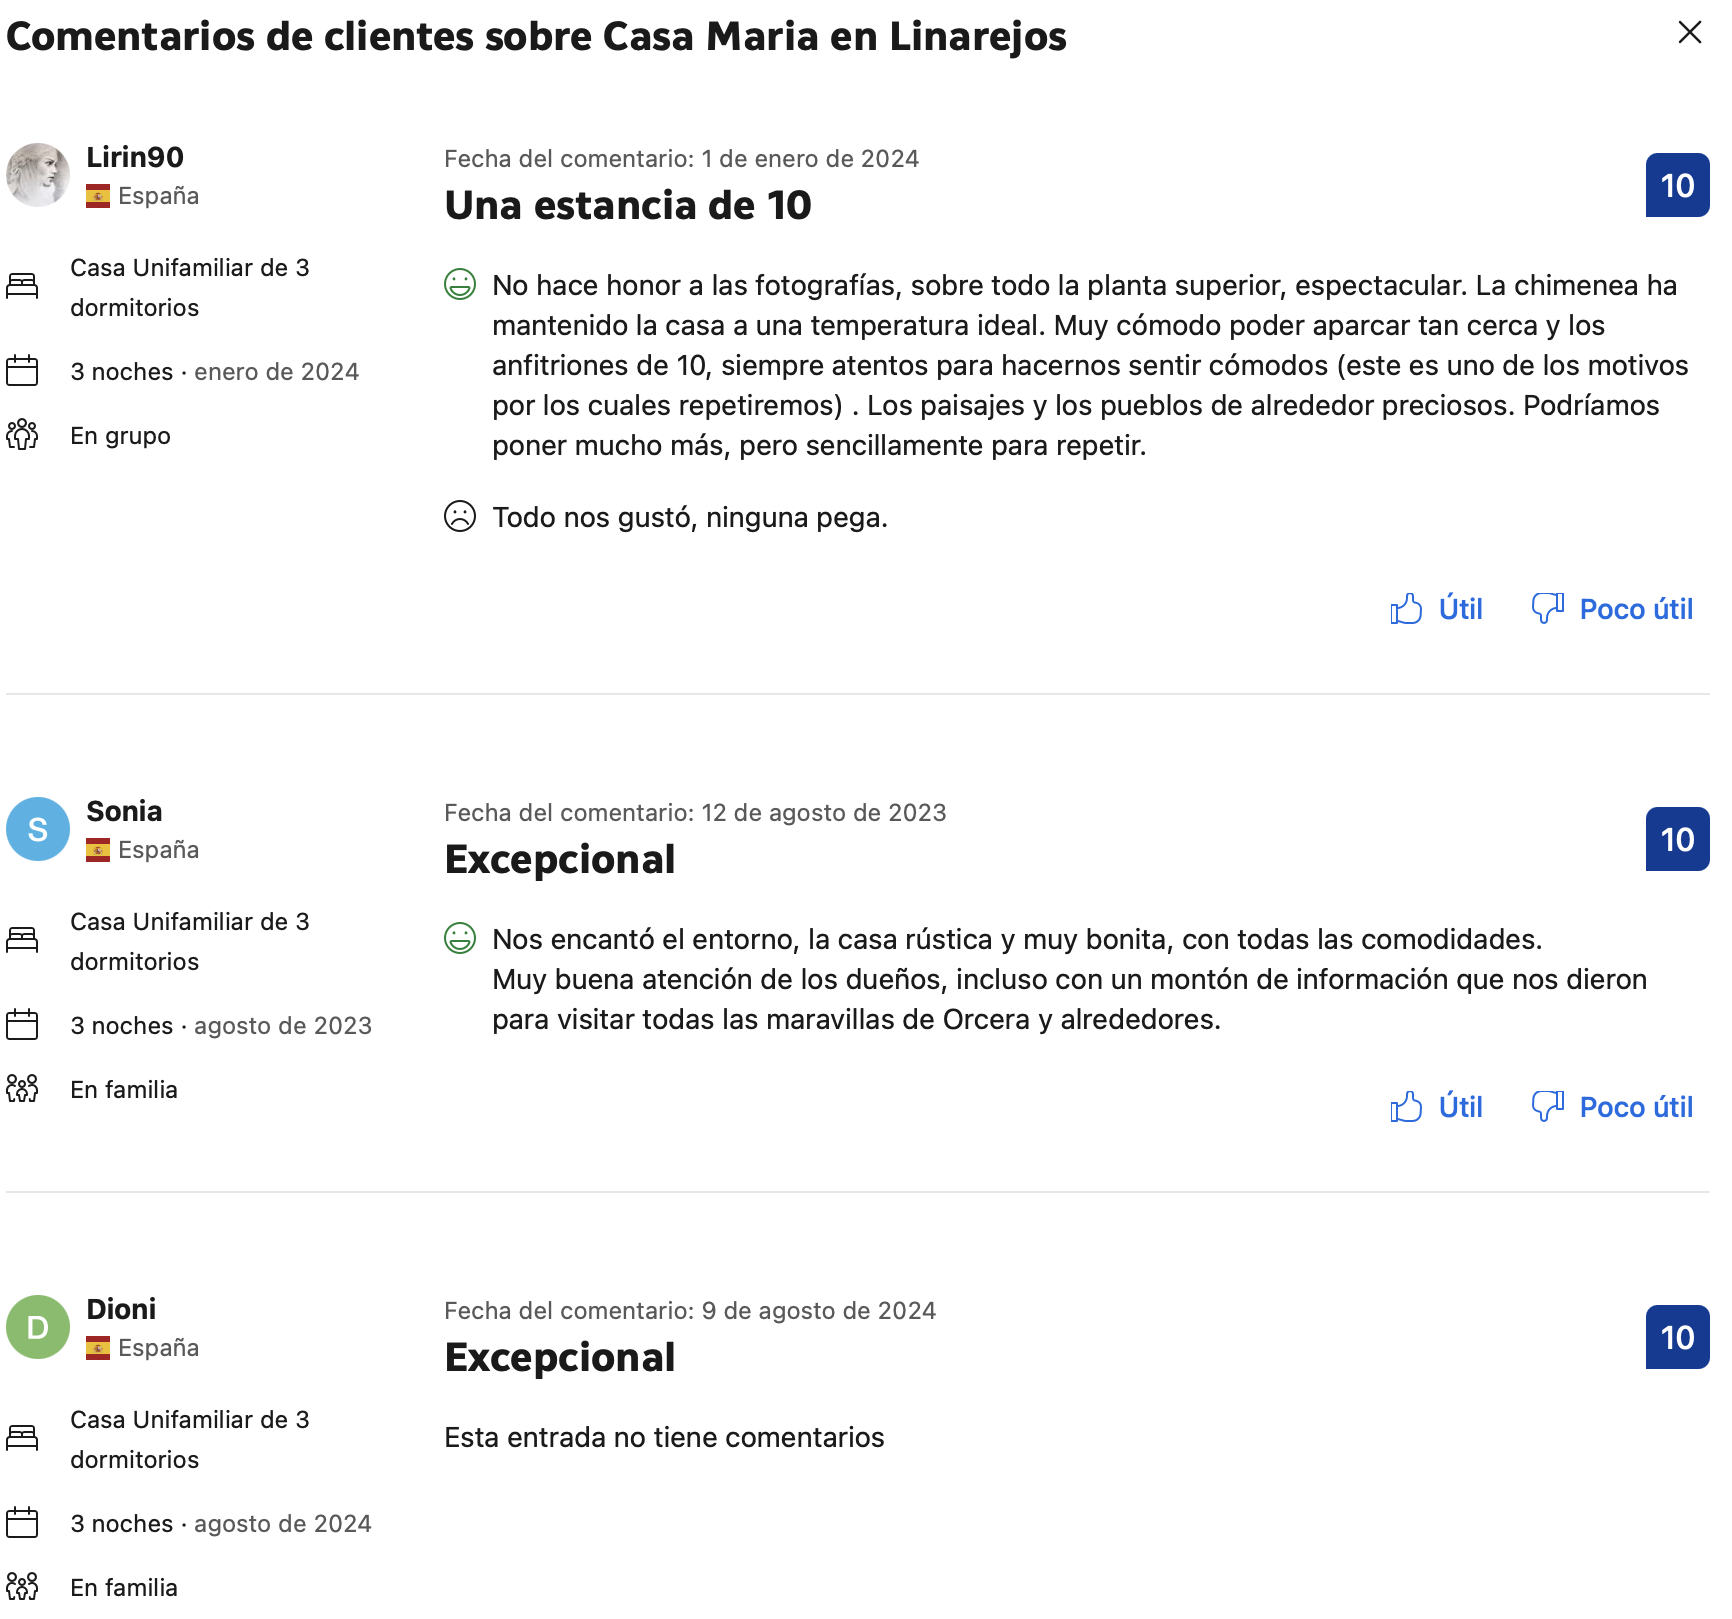Click thumbs-down icon on Sonia's review
Image resolution: width=1732 pixels, height=1619 pixels.
[1547, 1107]
